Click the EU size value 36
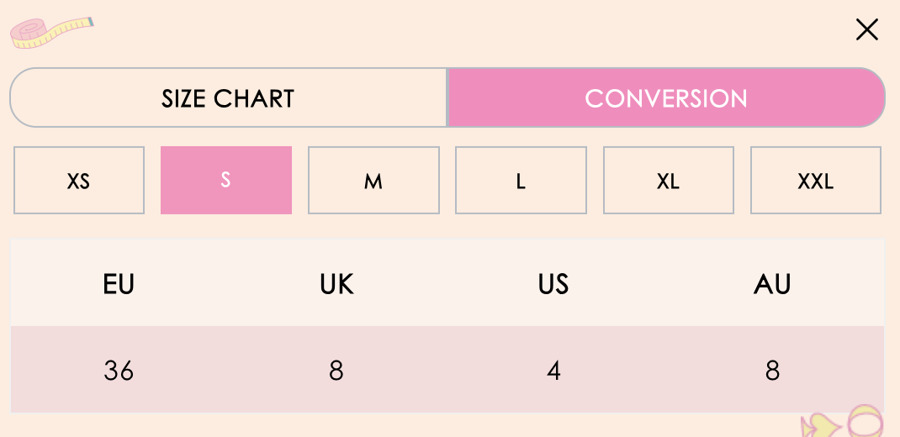 point(119,370)
